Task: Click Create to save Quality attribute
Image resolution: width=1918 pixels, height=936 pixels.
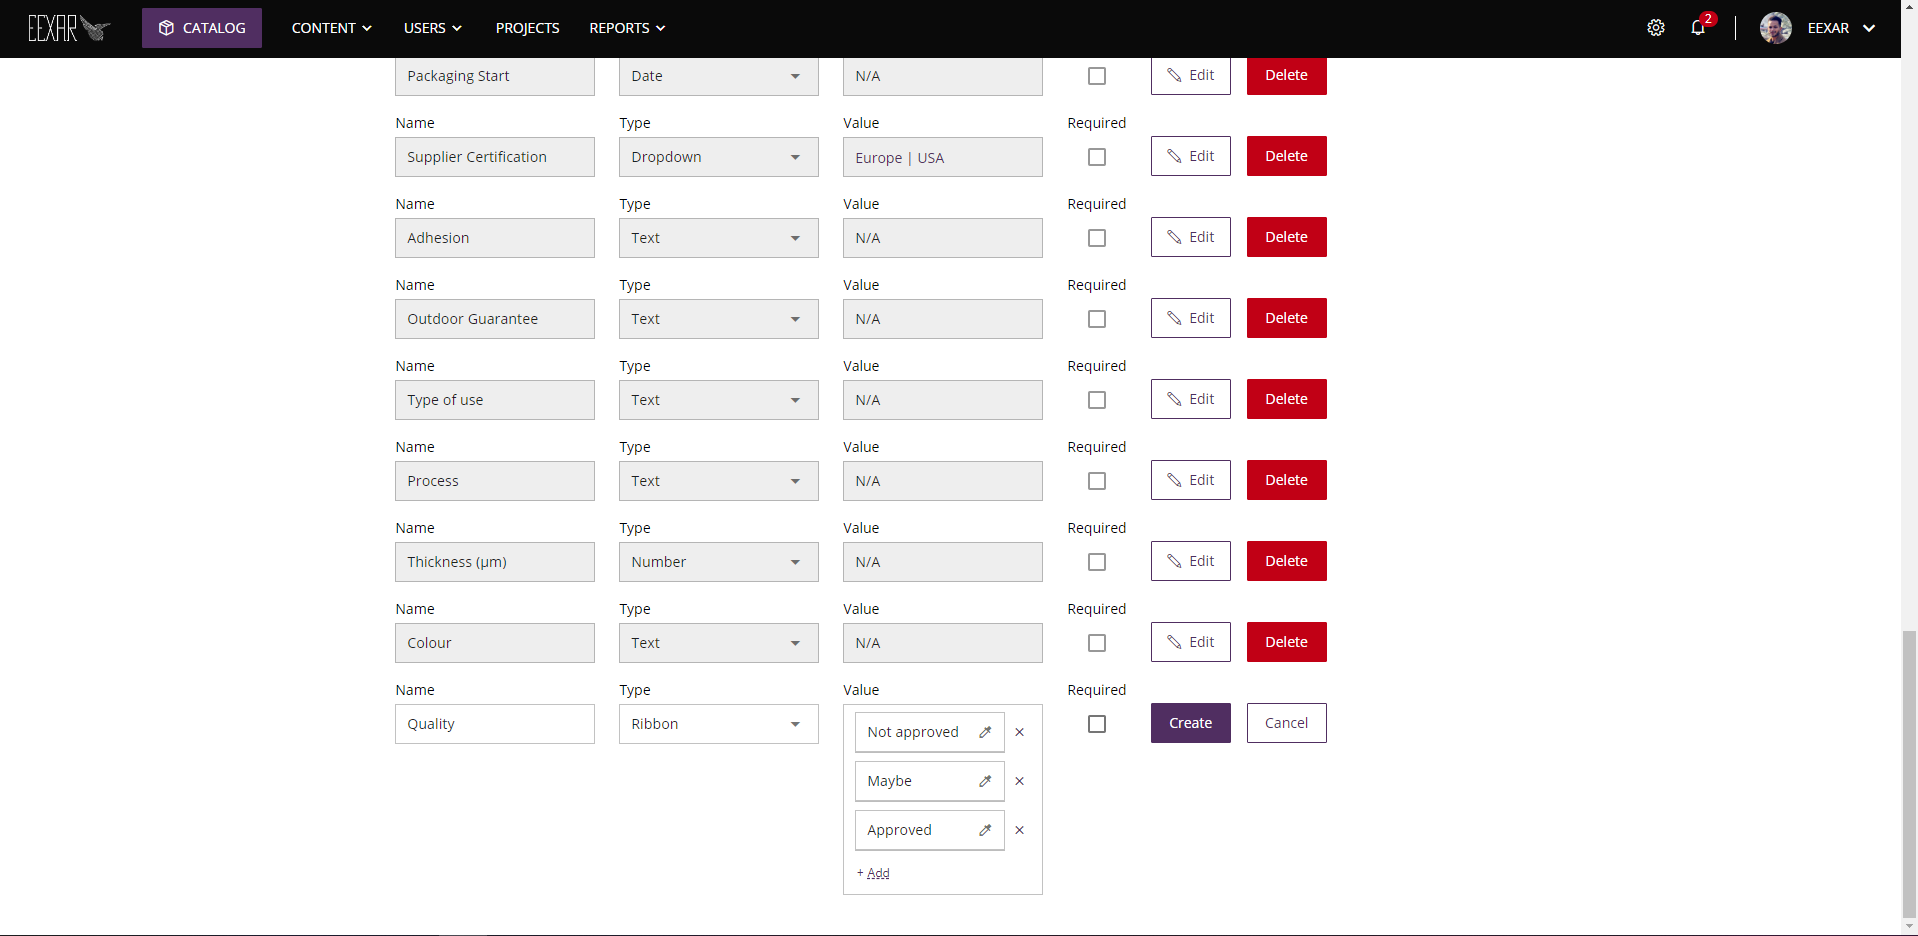Action: click(x=1190, y=723)
